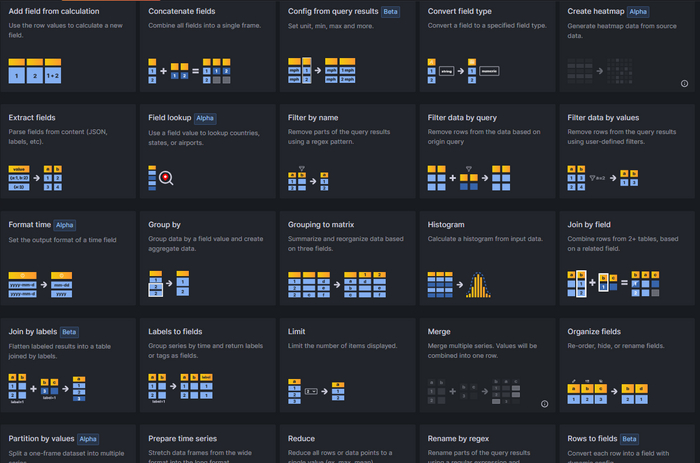Click the Filter data by query illustration

click(469, 178)
